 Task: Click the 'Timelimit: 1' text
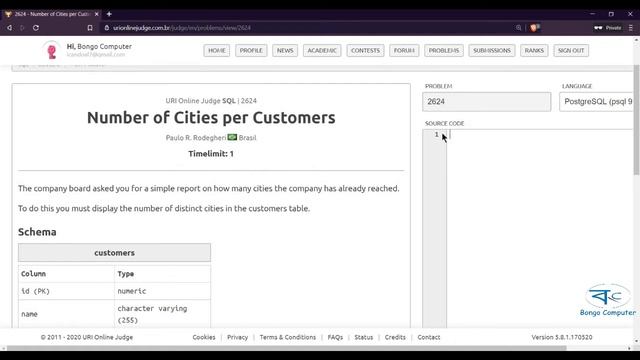point(211,154)
